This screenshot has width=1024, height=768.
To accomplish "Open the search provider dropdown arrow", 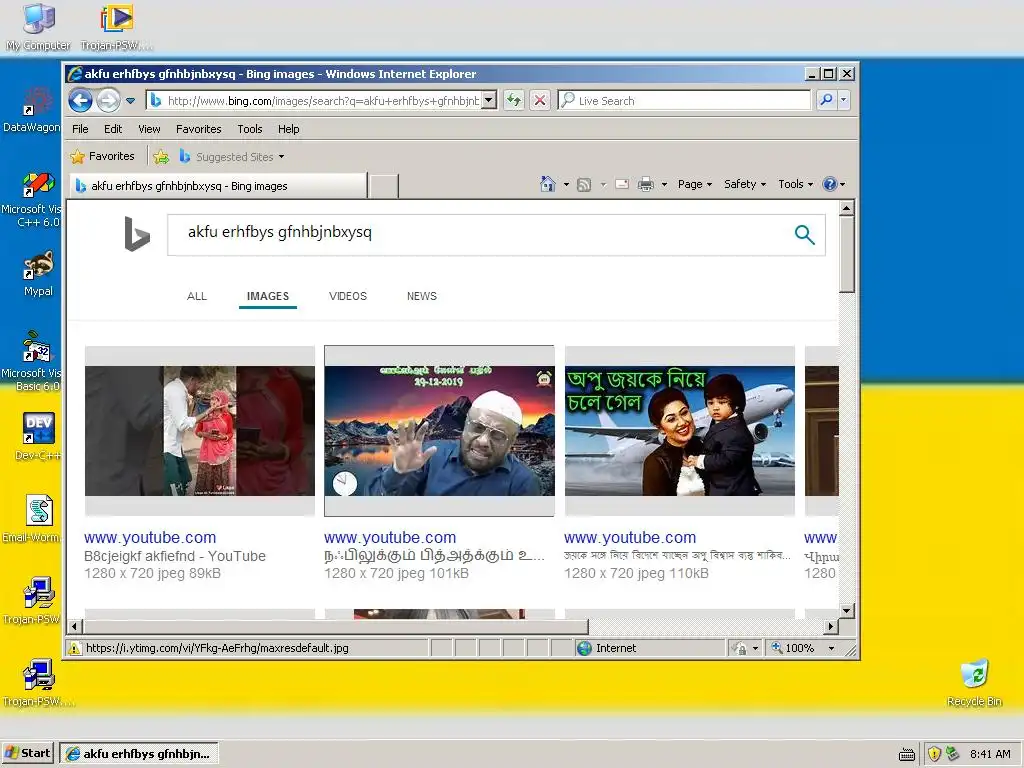I will [844, 101].
